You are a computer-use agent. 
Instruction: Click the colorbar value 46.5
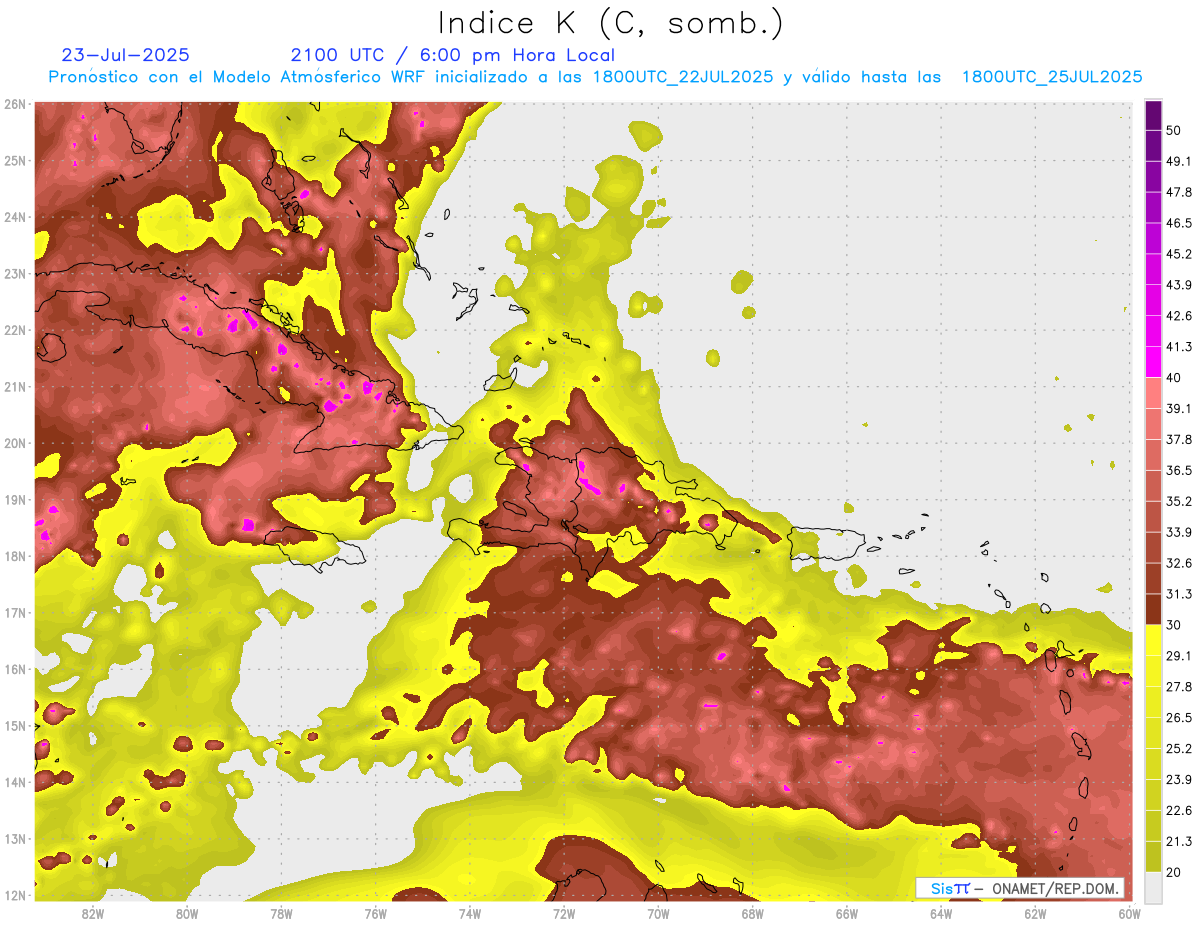[1179, 223]
